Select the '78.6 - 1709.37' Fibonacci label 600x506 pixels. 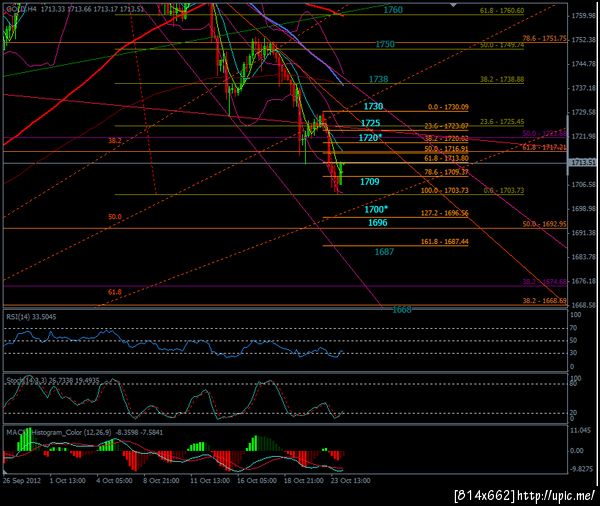tap(447, 172)
